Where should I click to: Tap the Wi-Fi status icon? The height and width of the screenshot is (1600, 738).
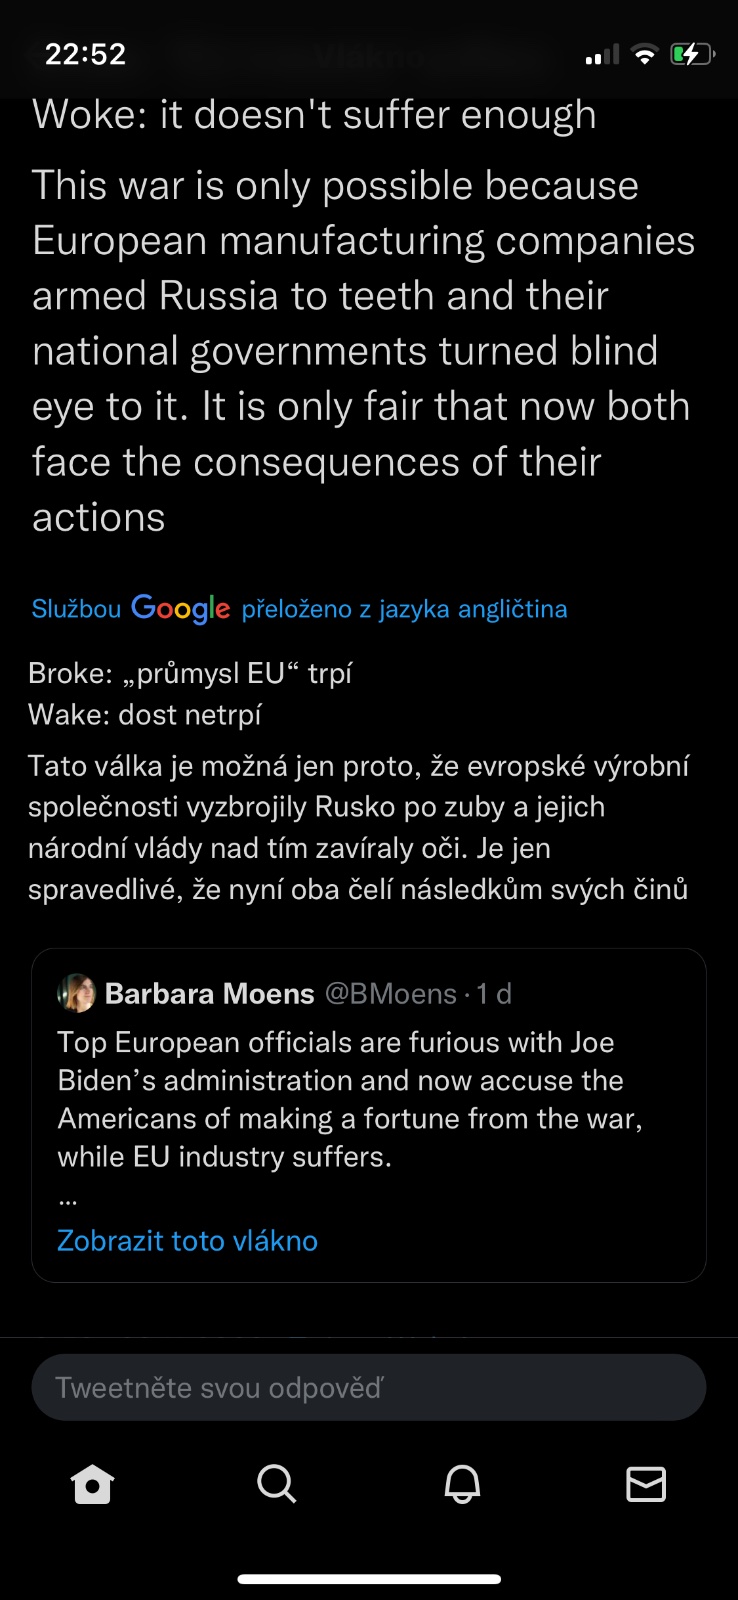click(645, 55)
